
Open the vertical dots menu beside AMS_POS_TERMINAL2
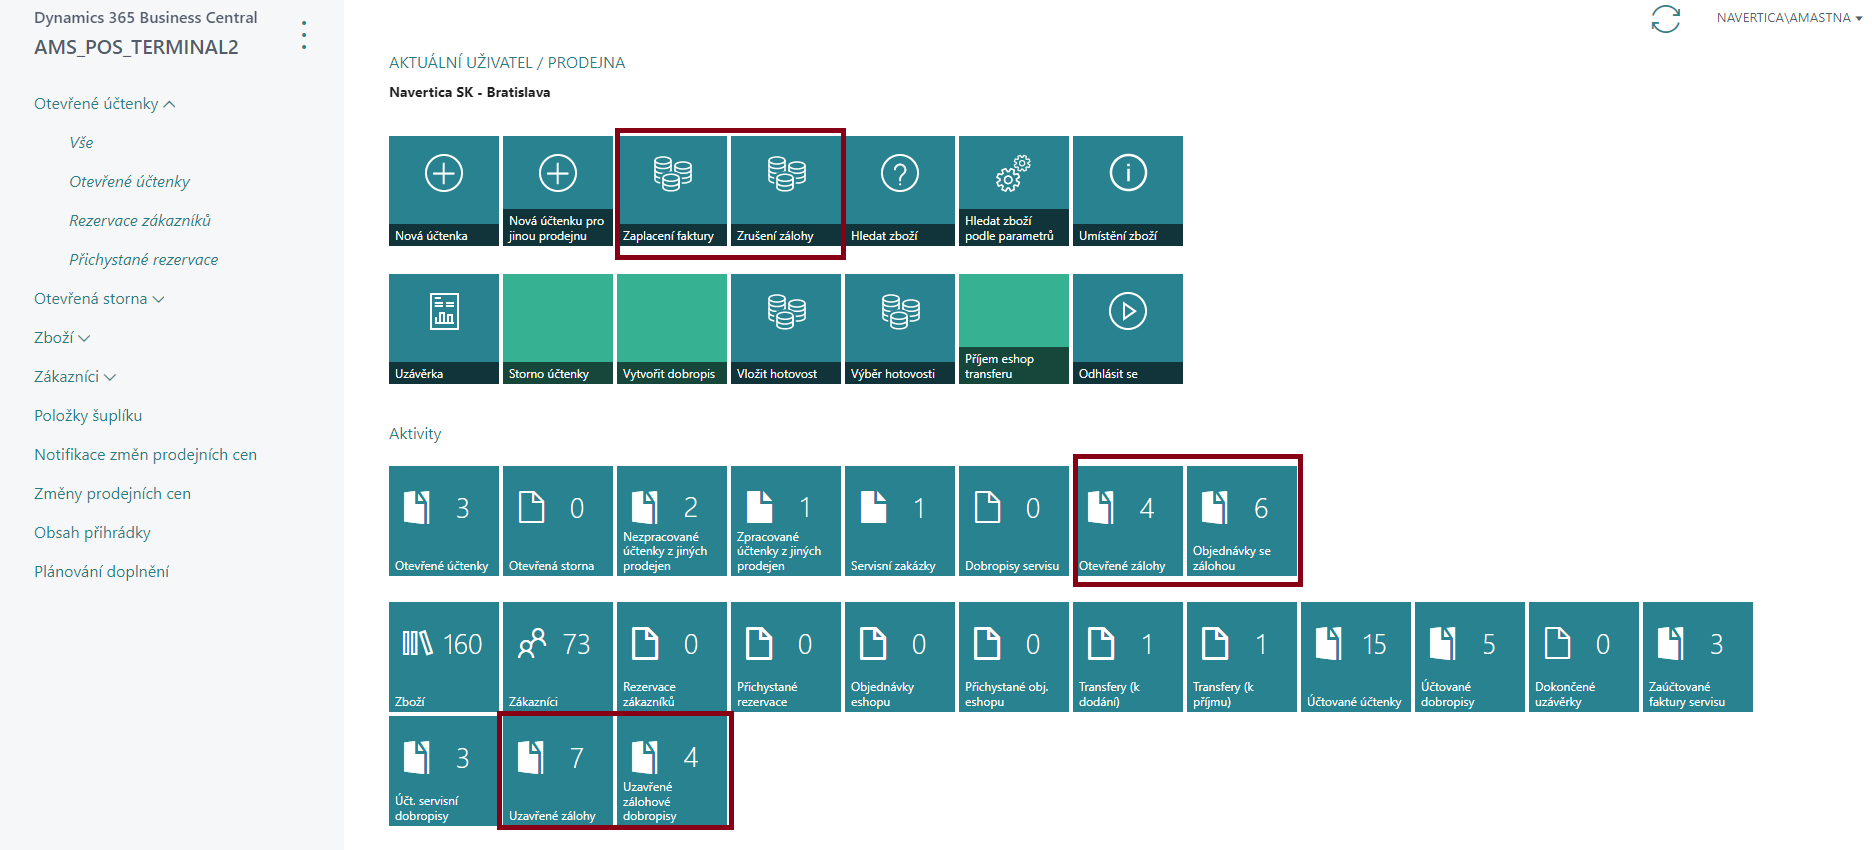point(304,36)
